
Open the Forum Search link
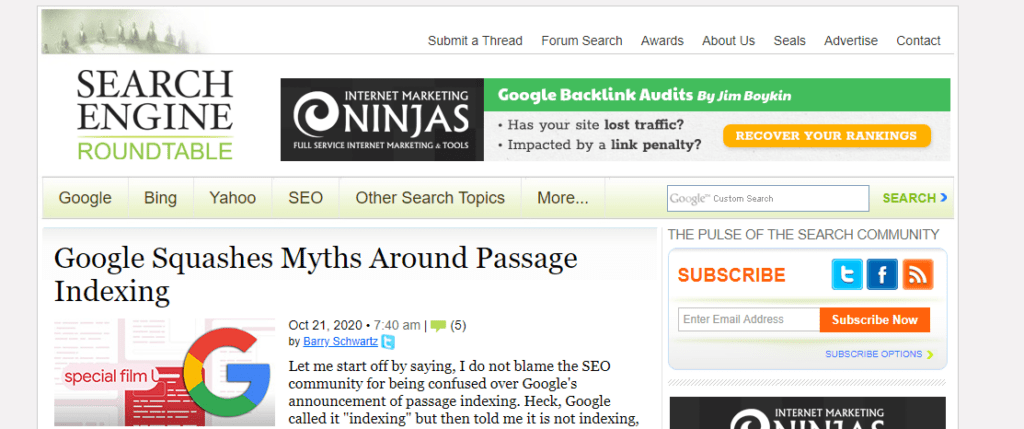click(x=582, y=40)
